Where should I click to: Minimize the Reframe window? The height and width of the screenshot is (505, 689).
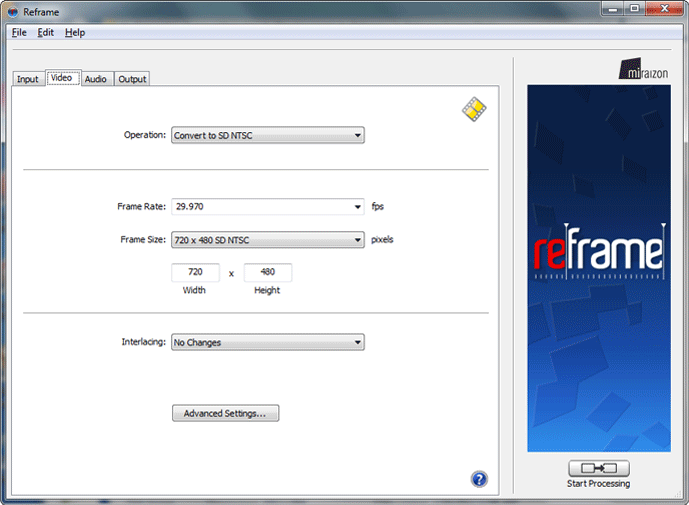tap(613, 8)
